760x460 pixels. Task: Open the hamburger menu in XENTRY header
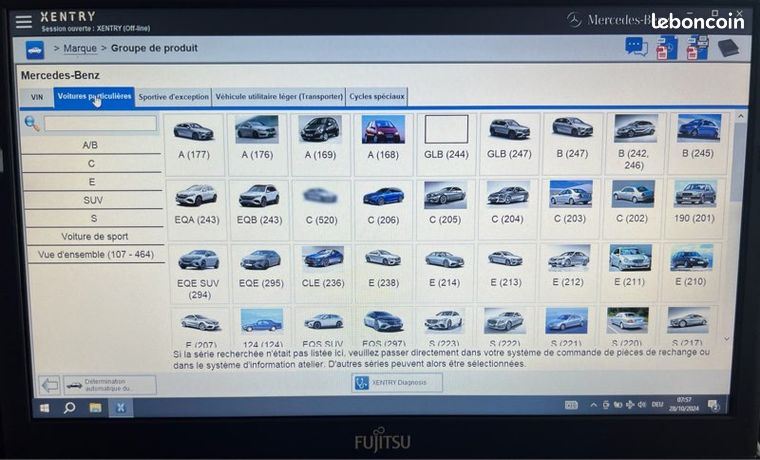[x=23, y=22]
